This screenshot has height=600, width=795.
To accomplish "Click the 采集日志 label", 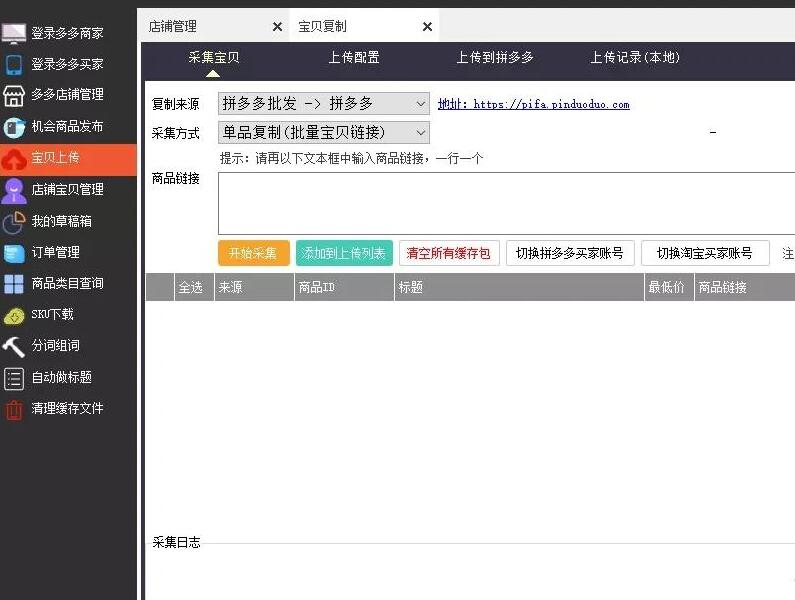I will (176, 543).
